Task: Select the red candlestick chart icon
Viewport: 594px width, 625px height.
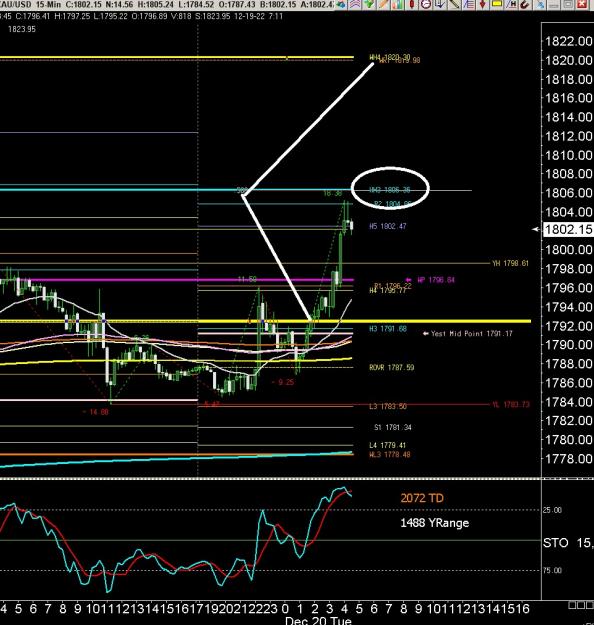Action: point(412,4)
